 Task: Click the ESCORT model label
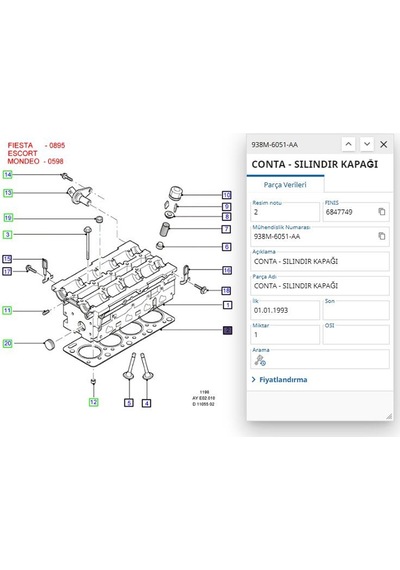(23, 153)
